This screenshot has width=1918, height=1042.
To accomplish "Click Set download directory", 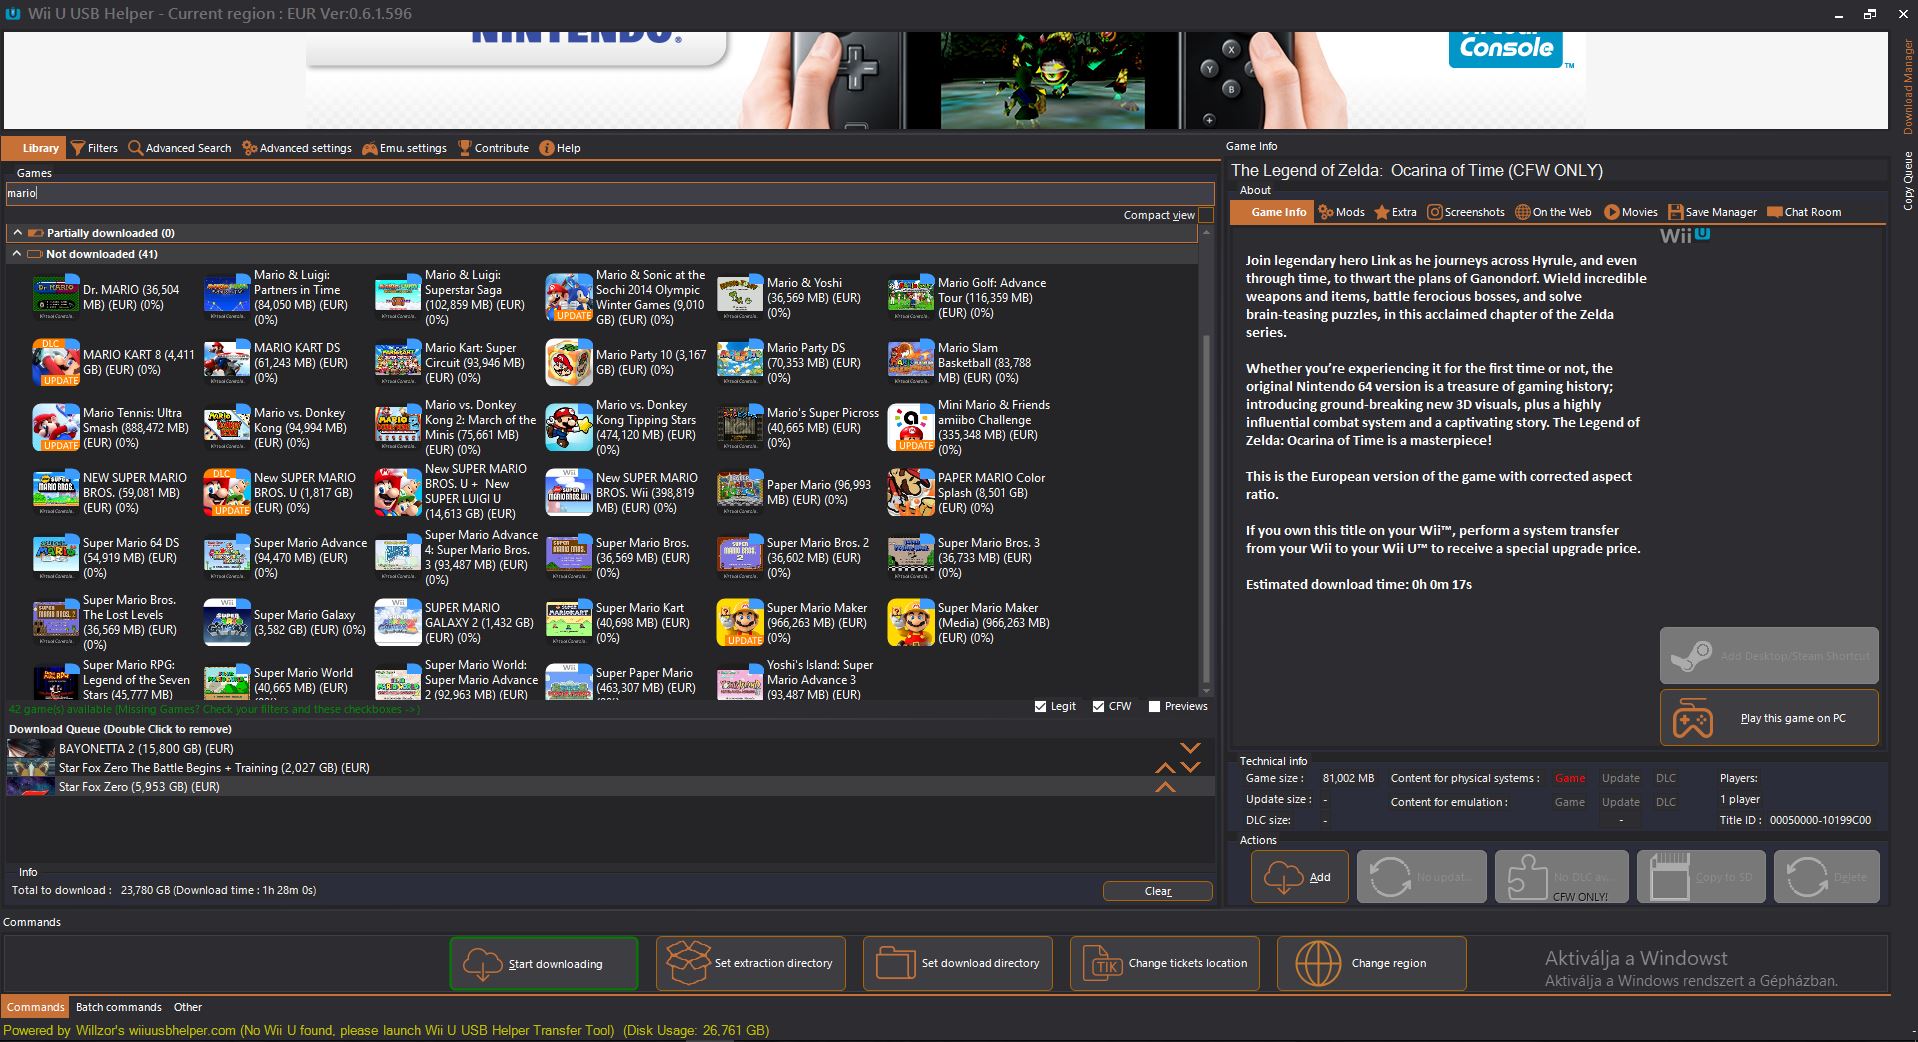I will [x=958, y=963].
